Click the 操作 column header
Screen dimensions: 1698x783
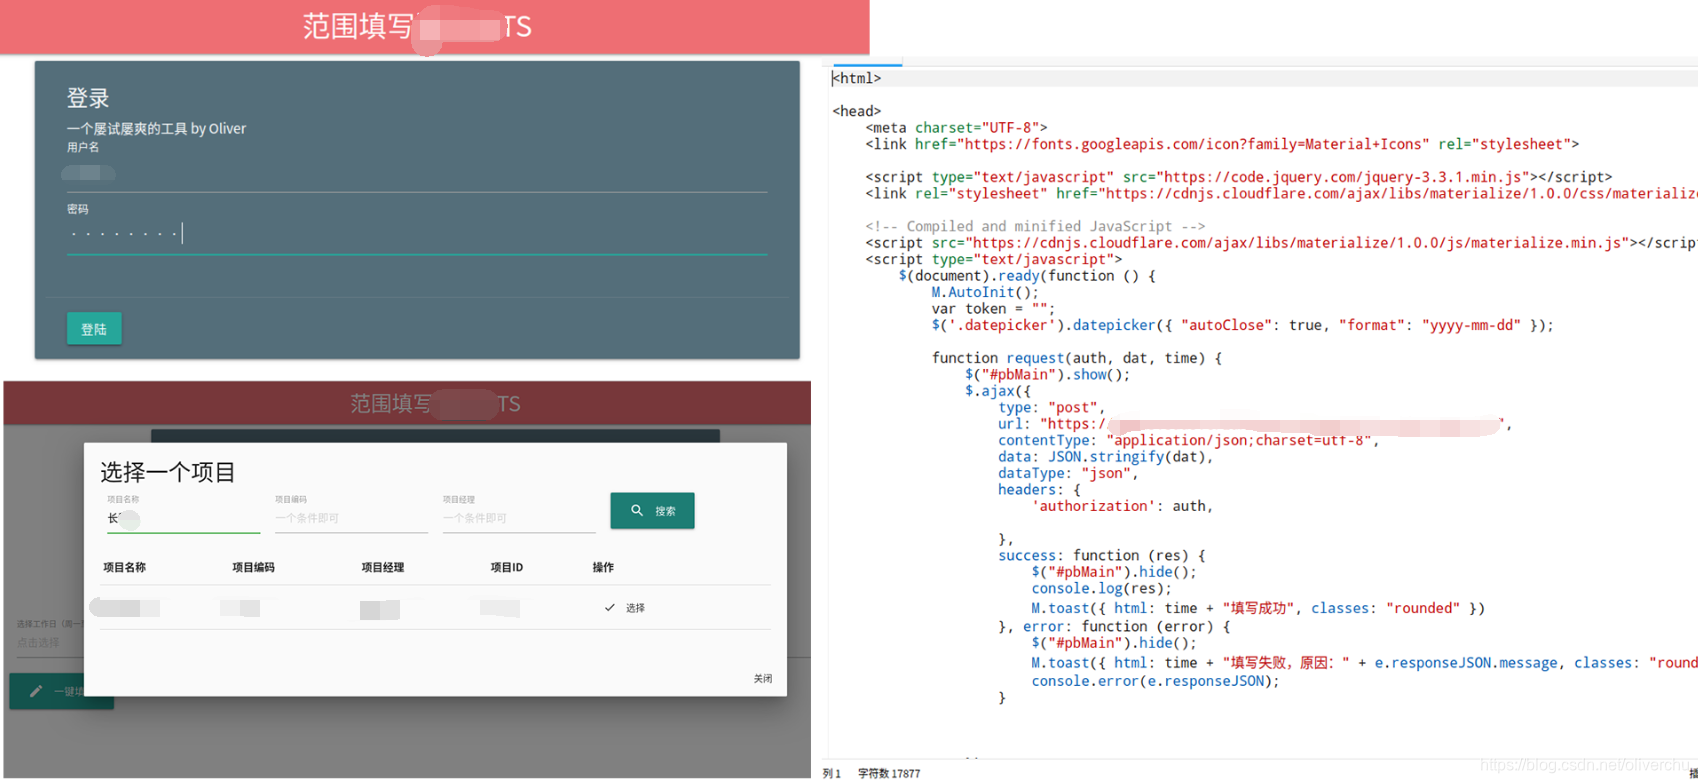pyautogui.click(x=603, y=567)
